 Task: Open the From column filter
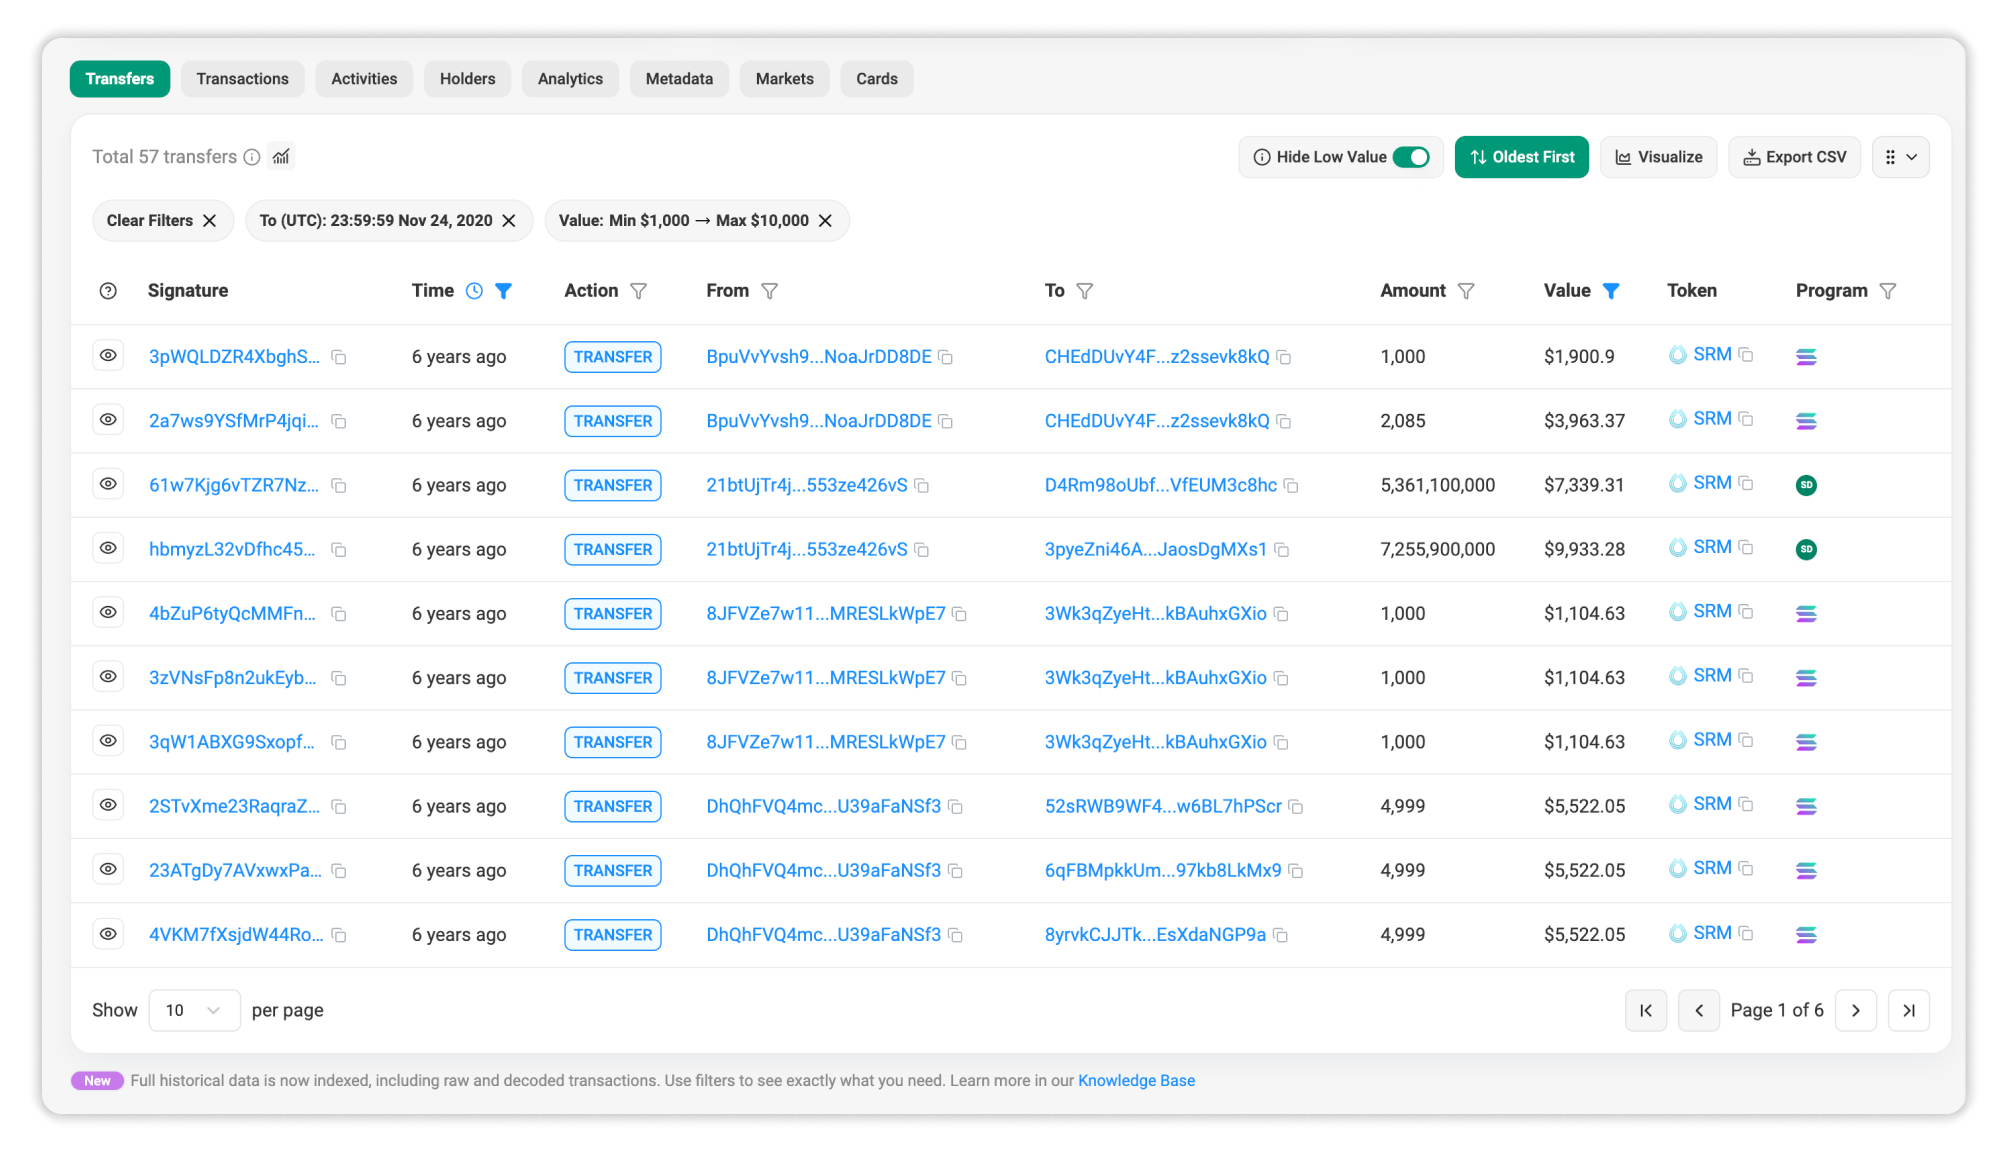tap(769, 291)
